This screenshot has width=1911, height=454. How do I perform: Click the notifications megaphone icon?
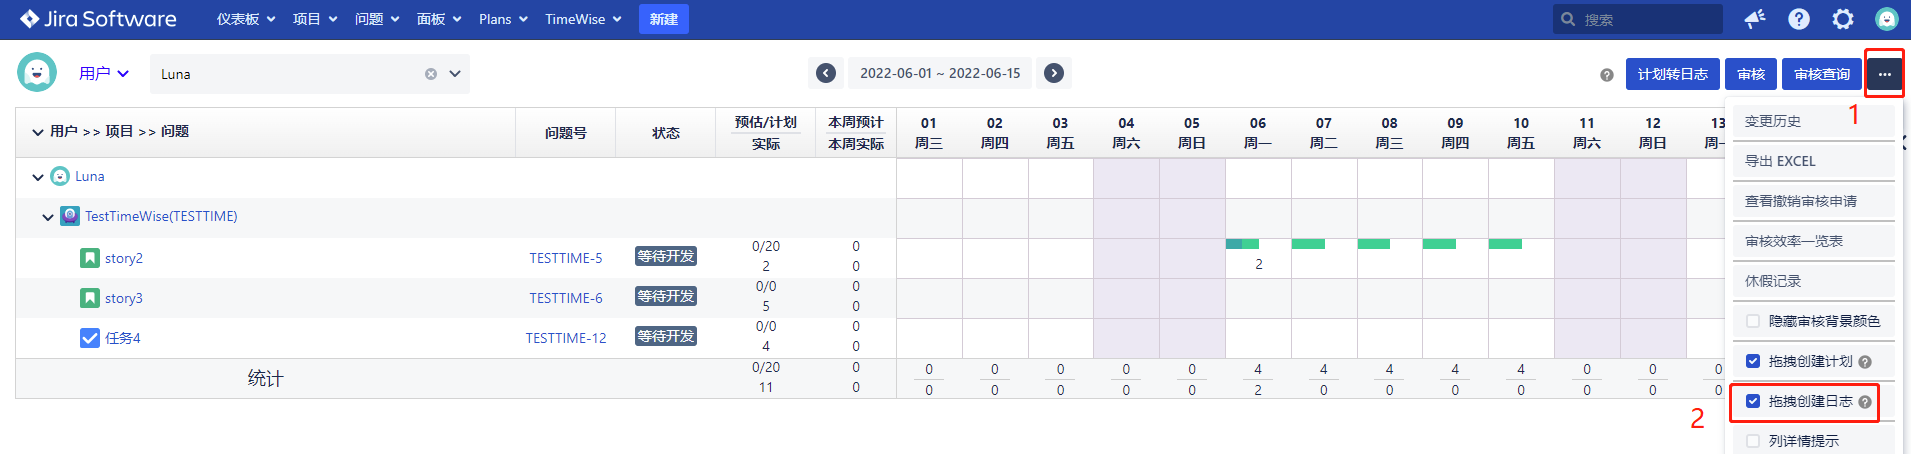click(1755, 19)
